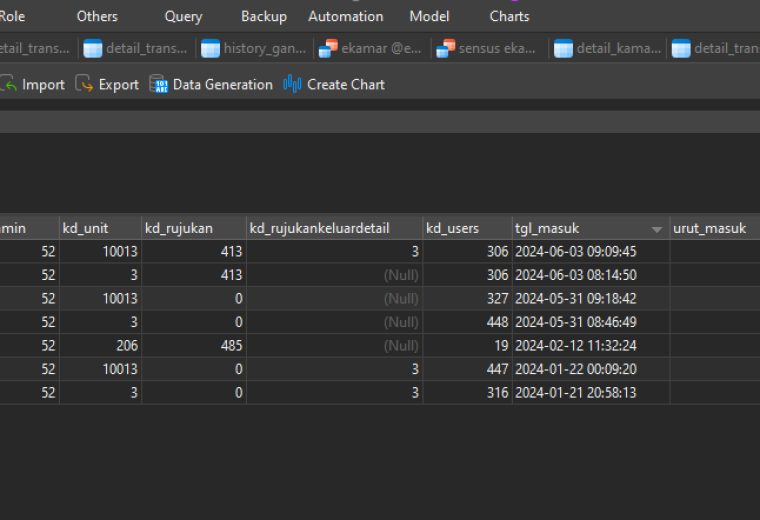Click the Create Chart icon
This screenshot has width=760, height=520.
(292, 84)
